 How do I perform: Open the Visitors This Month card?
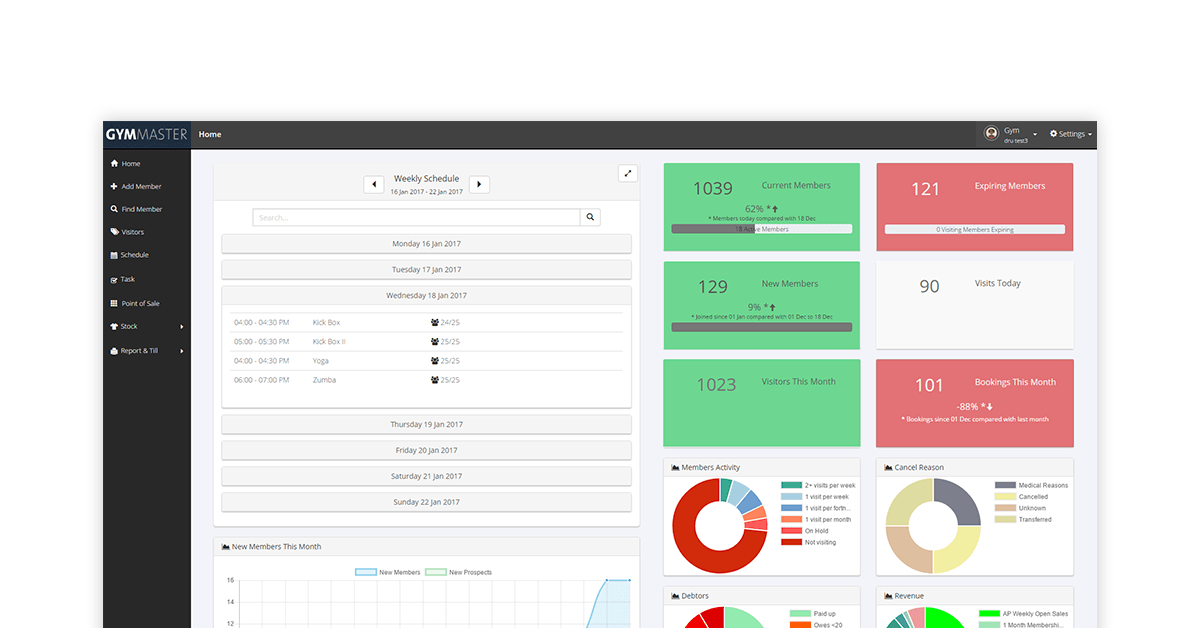pyautogui.click(x=762, y=403)
